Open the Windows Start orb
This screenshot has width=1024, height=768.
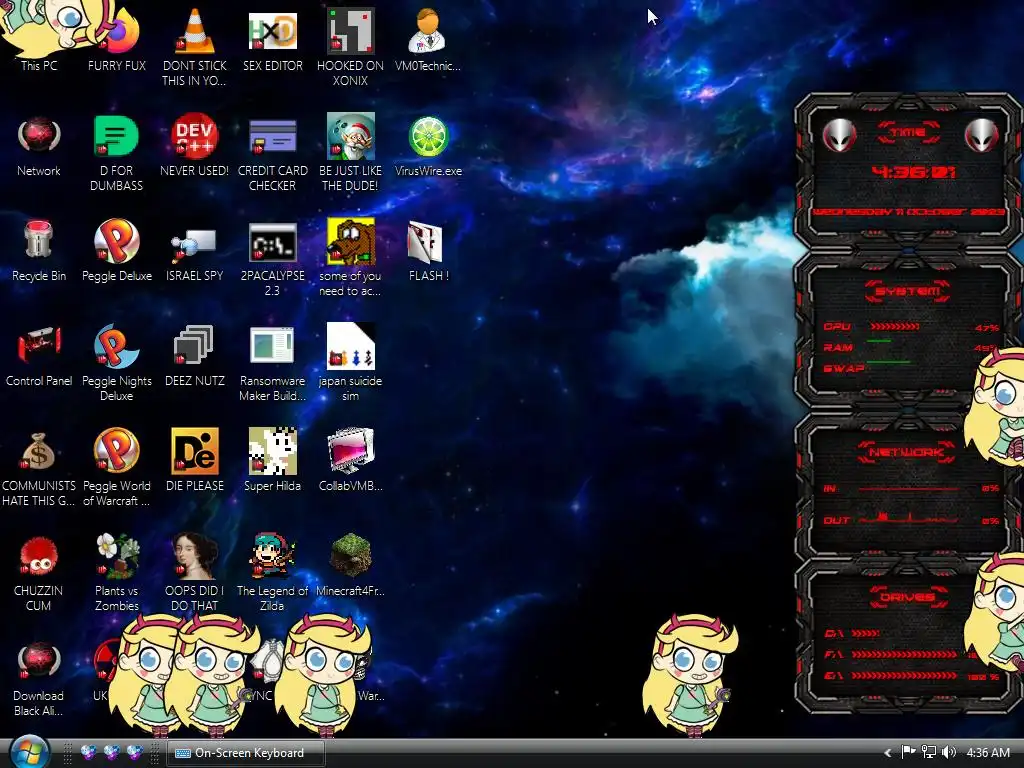[29, 752]
